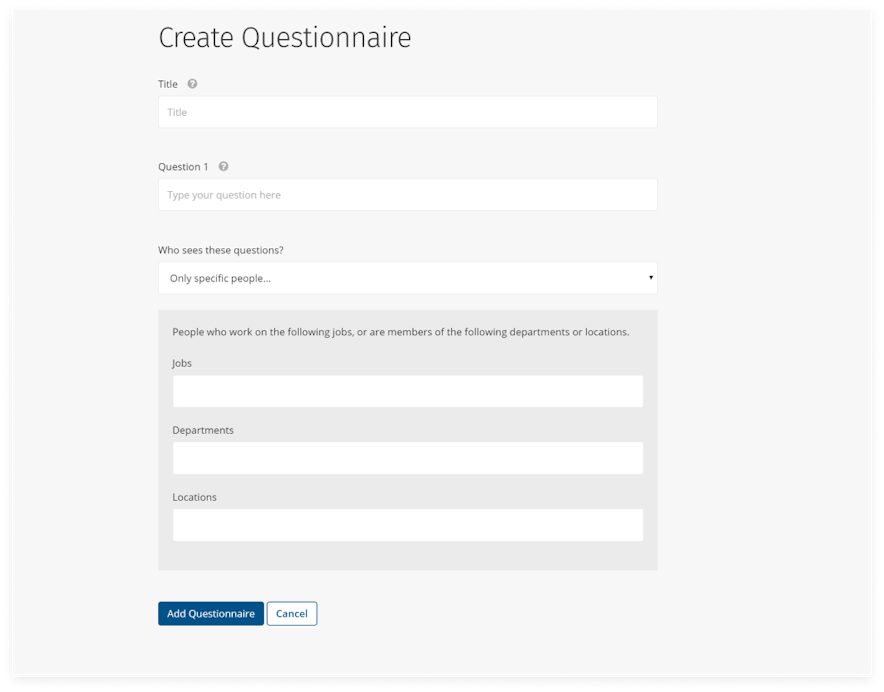This screenshot has width=884, height=692.
Task: Click the 'Title' field label
Action: (x=168, y=84)
